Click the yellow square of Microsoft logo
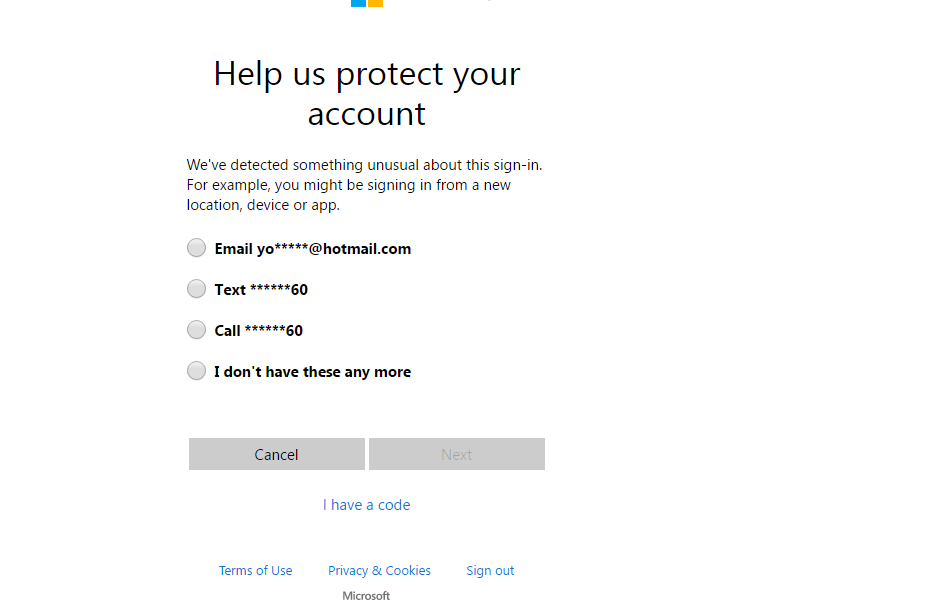Image resolution: width=946 pixels, height=616 pixels. (x=375, y=3)
